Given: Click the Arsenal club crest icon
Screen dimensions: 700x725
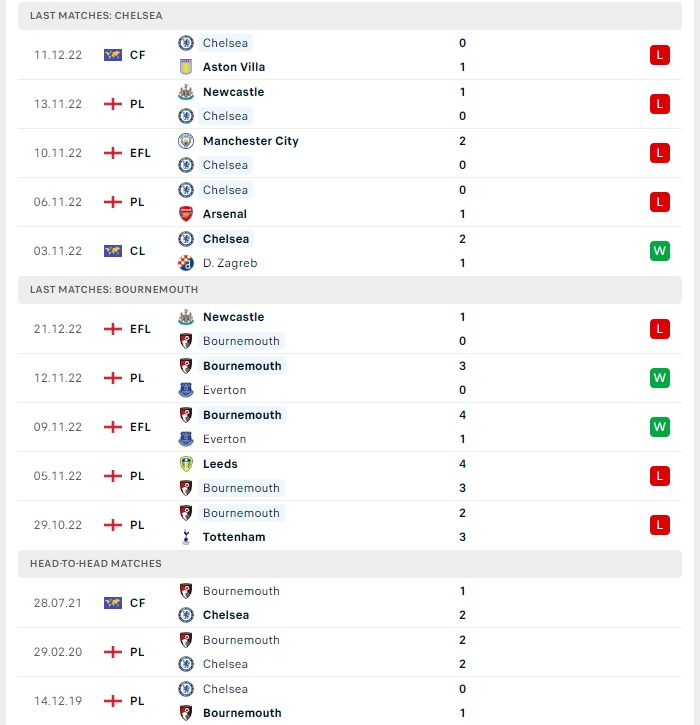Looking at the screenshot, I should point(186,214).
